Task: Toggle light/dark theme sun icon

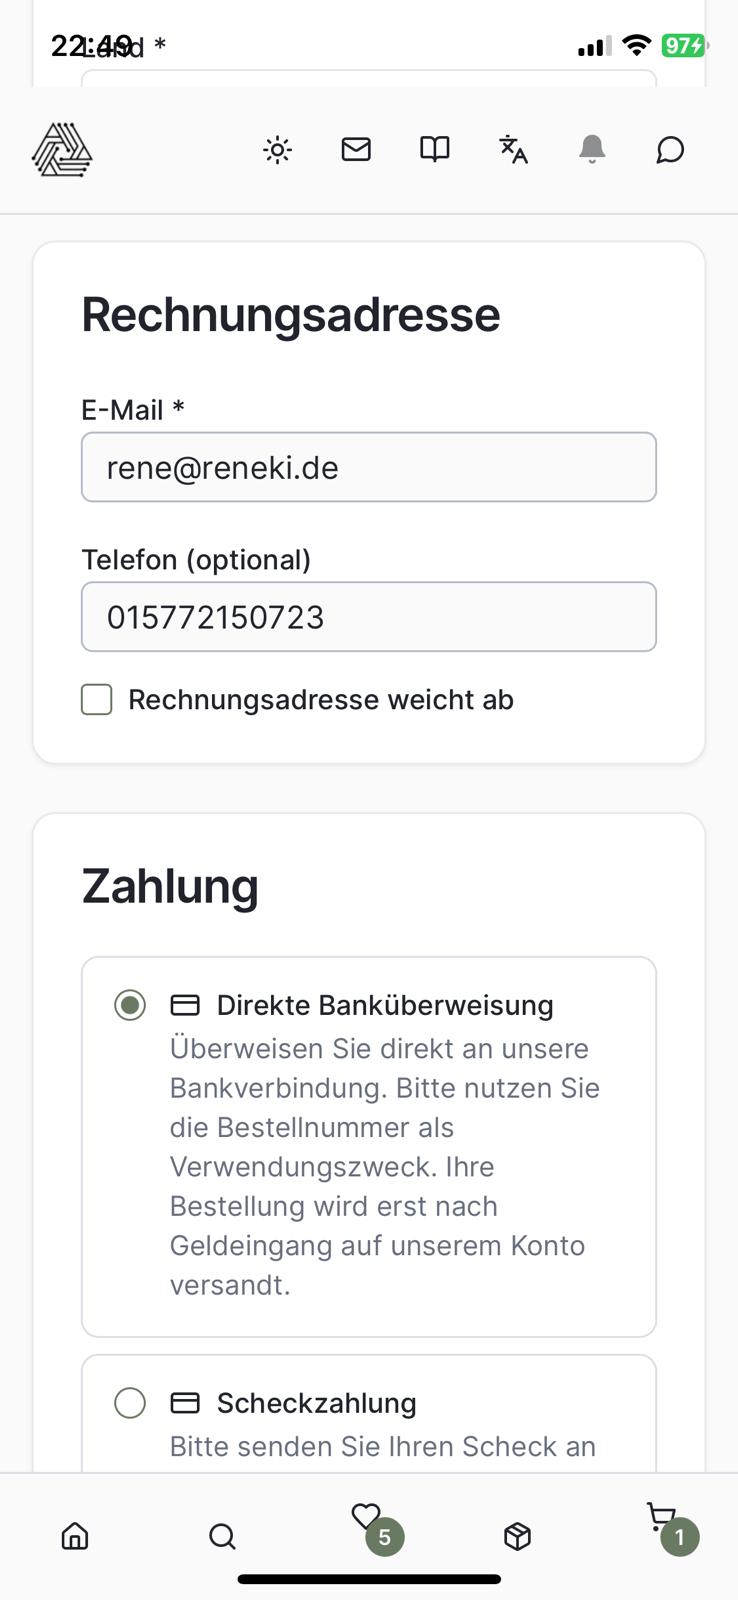Action: [x=277, y=150]
